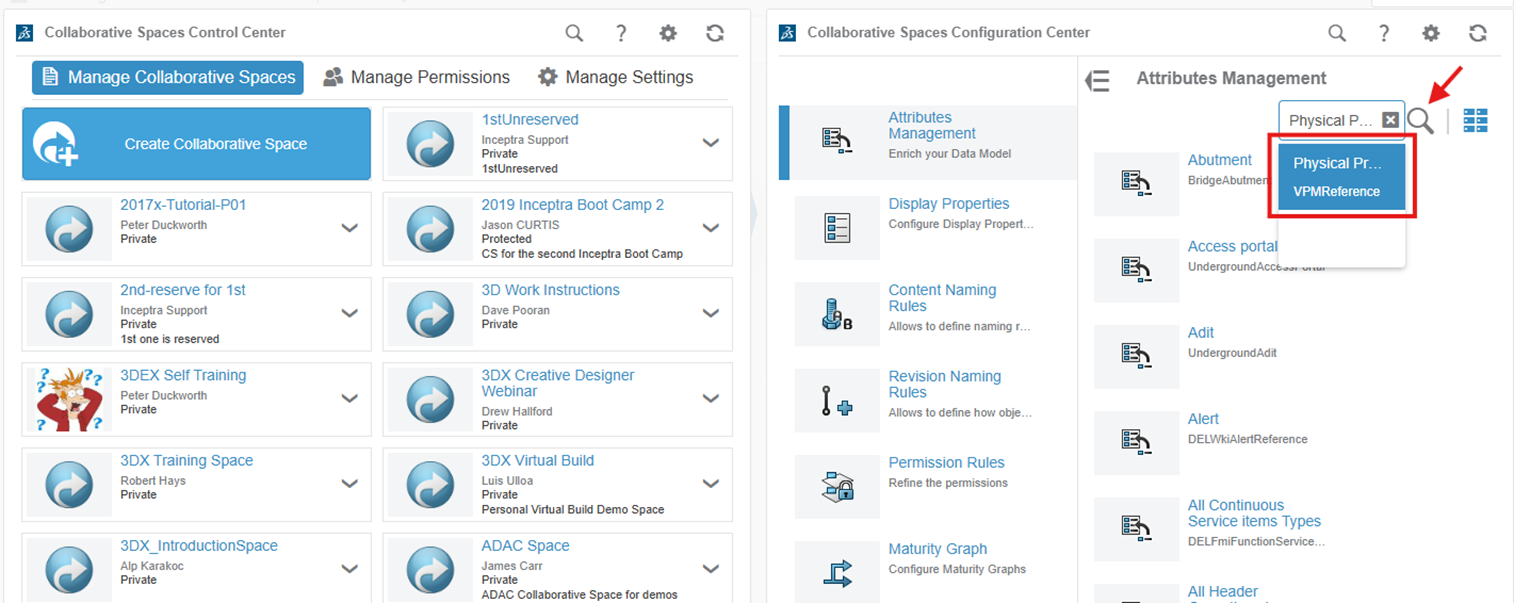Click search icon in Control Center header

tap(574, 33)
